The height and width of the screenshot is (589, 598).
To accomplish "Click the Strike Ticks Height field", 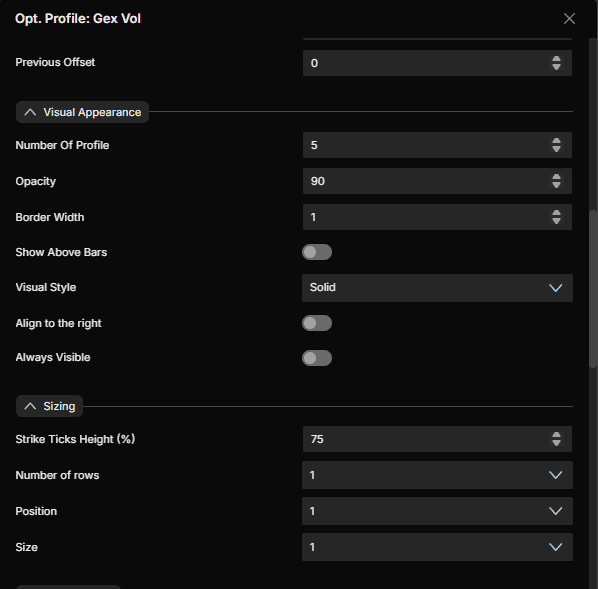I will tap(437, 439).
